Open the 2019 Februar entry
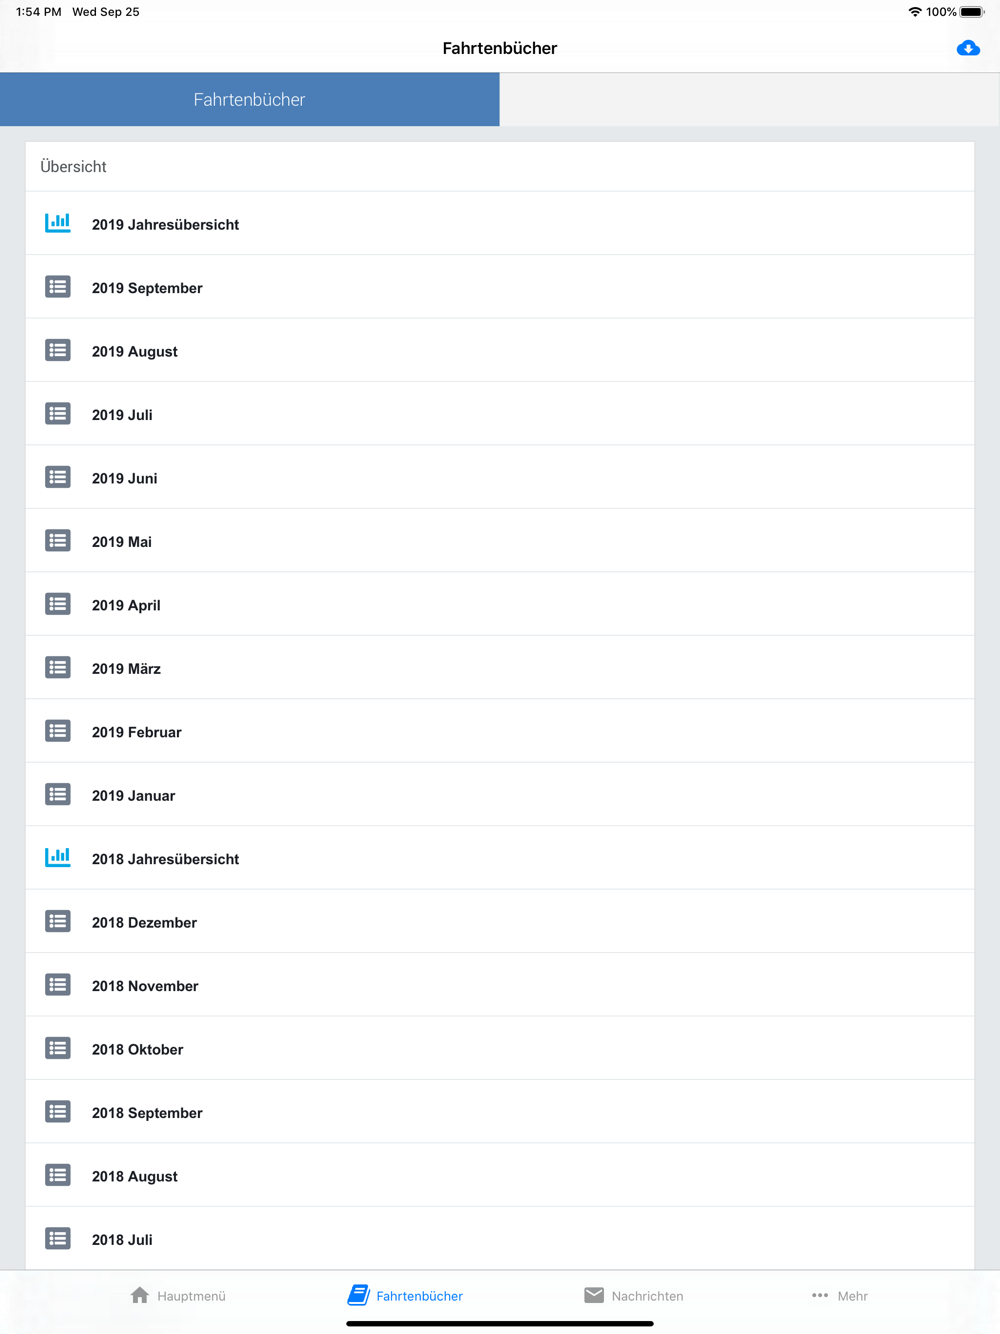Screen dimensions: 1000x1334 (x=500, y=731)
